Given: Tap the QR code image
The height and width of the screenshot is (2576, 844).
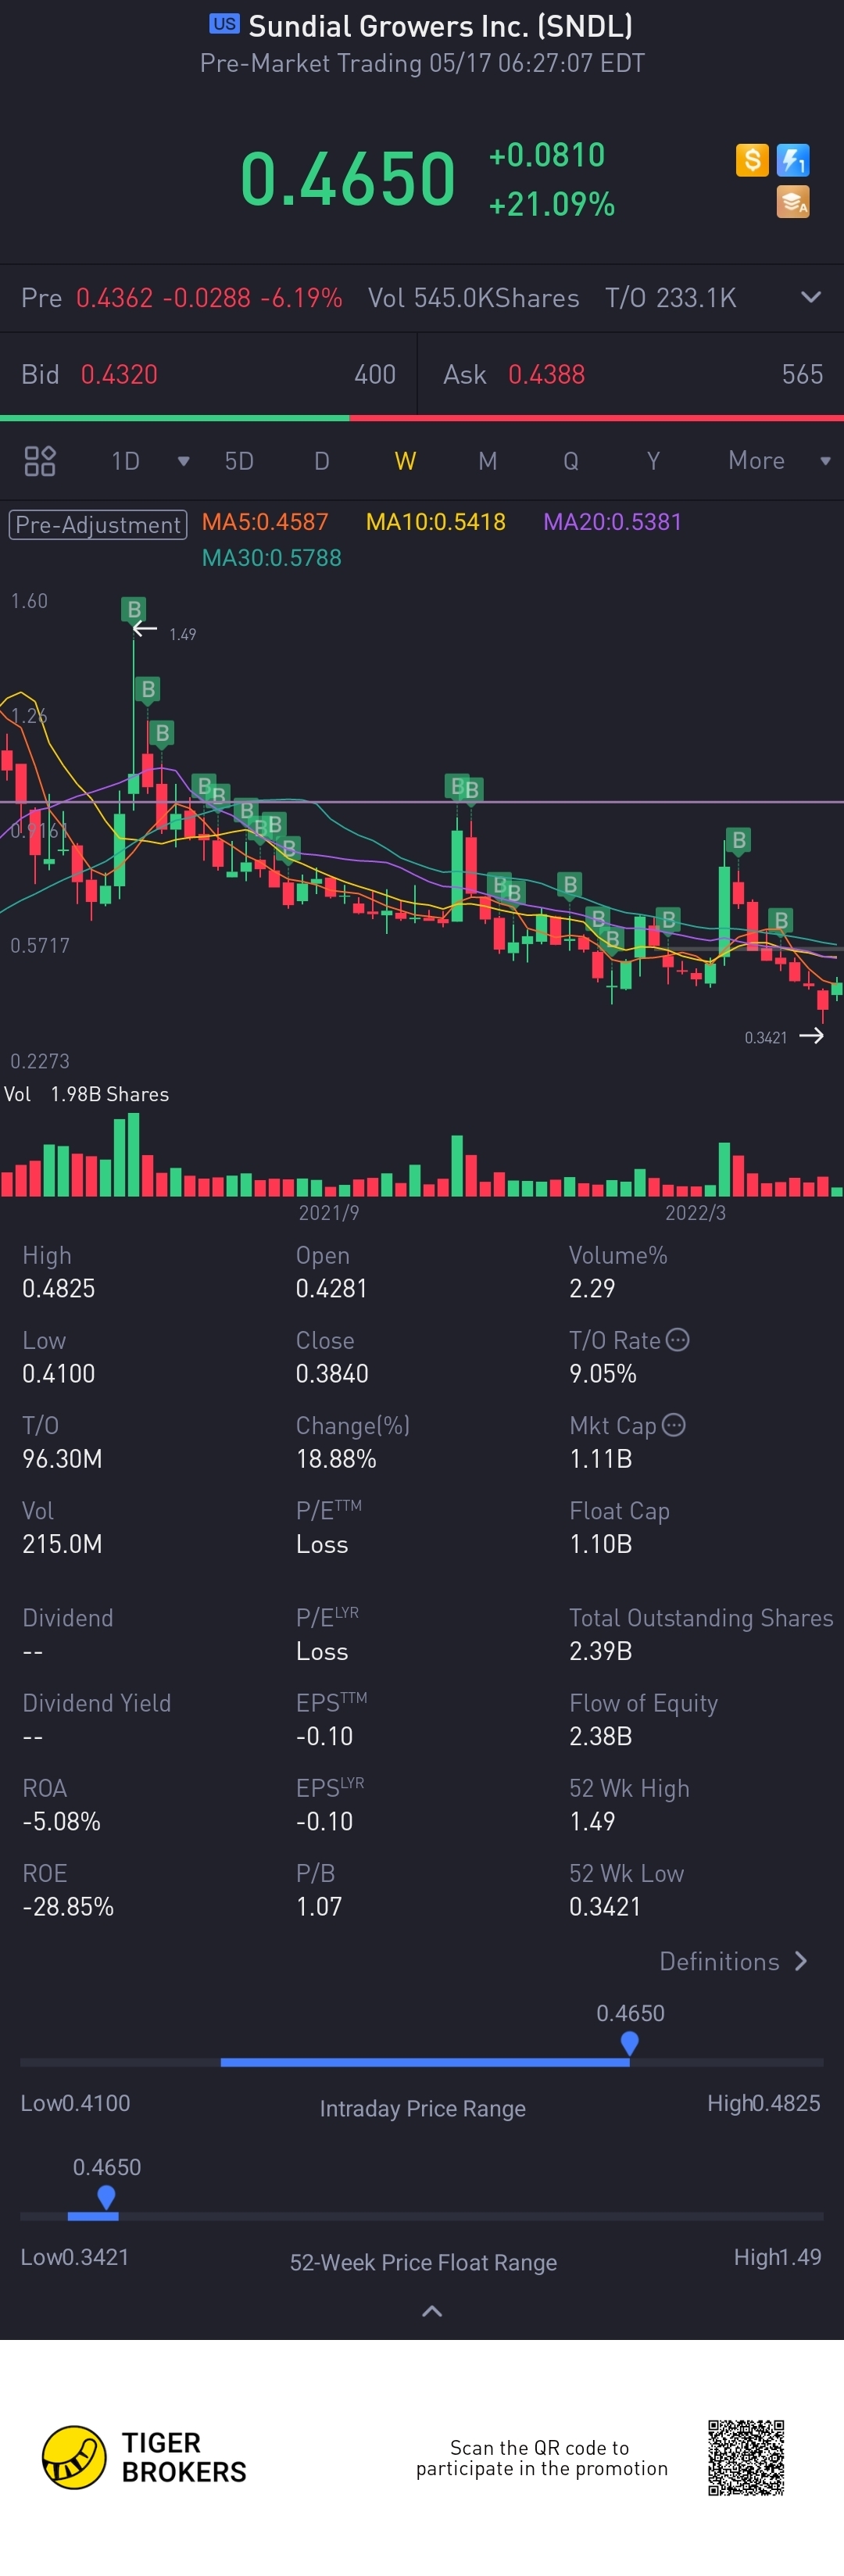Looking at the screenshot, I should click(746, 2458).
